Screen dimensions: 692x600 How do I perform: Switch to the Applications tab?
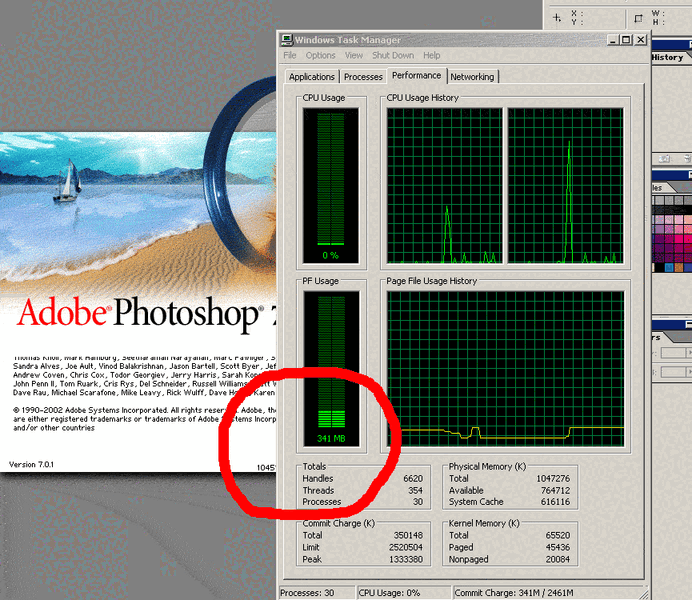(x=312, y=77)
